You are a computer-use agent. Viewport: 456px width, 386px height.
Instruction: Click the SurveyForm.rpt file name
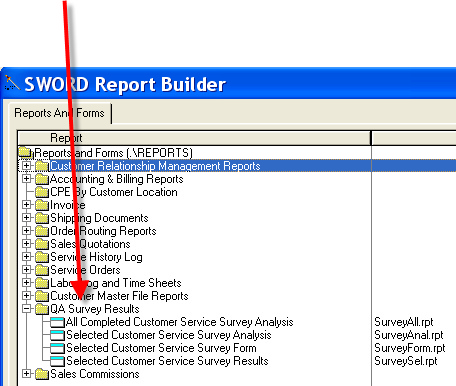coord(410,348)
